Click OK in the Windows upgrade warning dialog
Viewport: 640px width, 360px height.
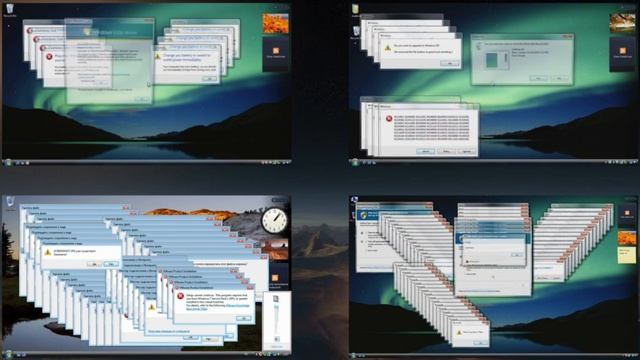[450, 63]
